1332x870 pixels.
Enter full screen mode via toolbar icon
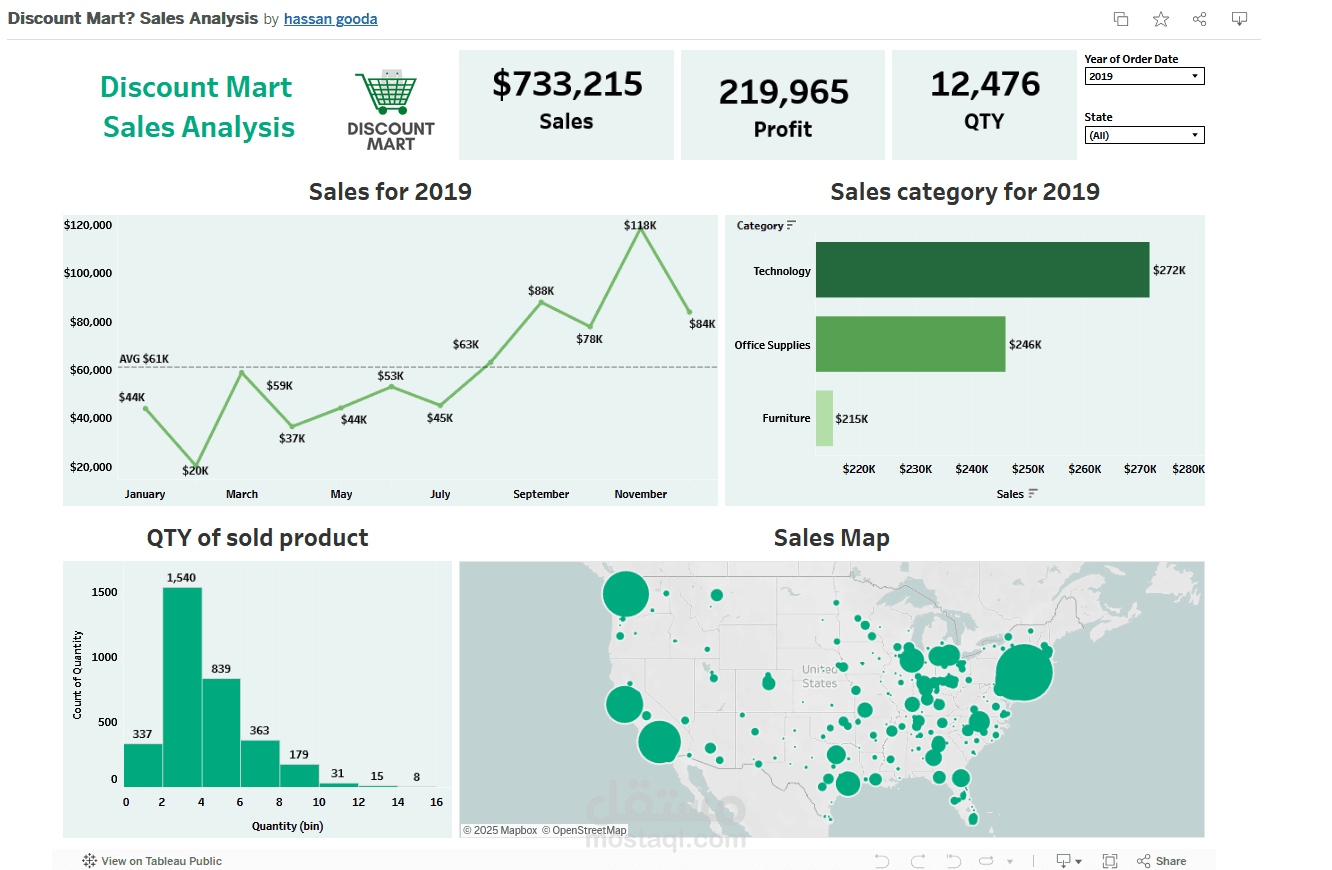1110,861
